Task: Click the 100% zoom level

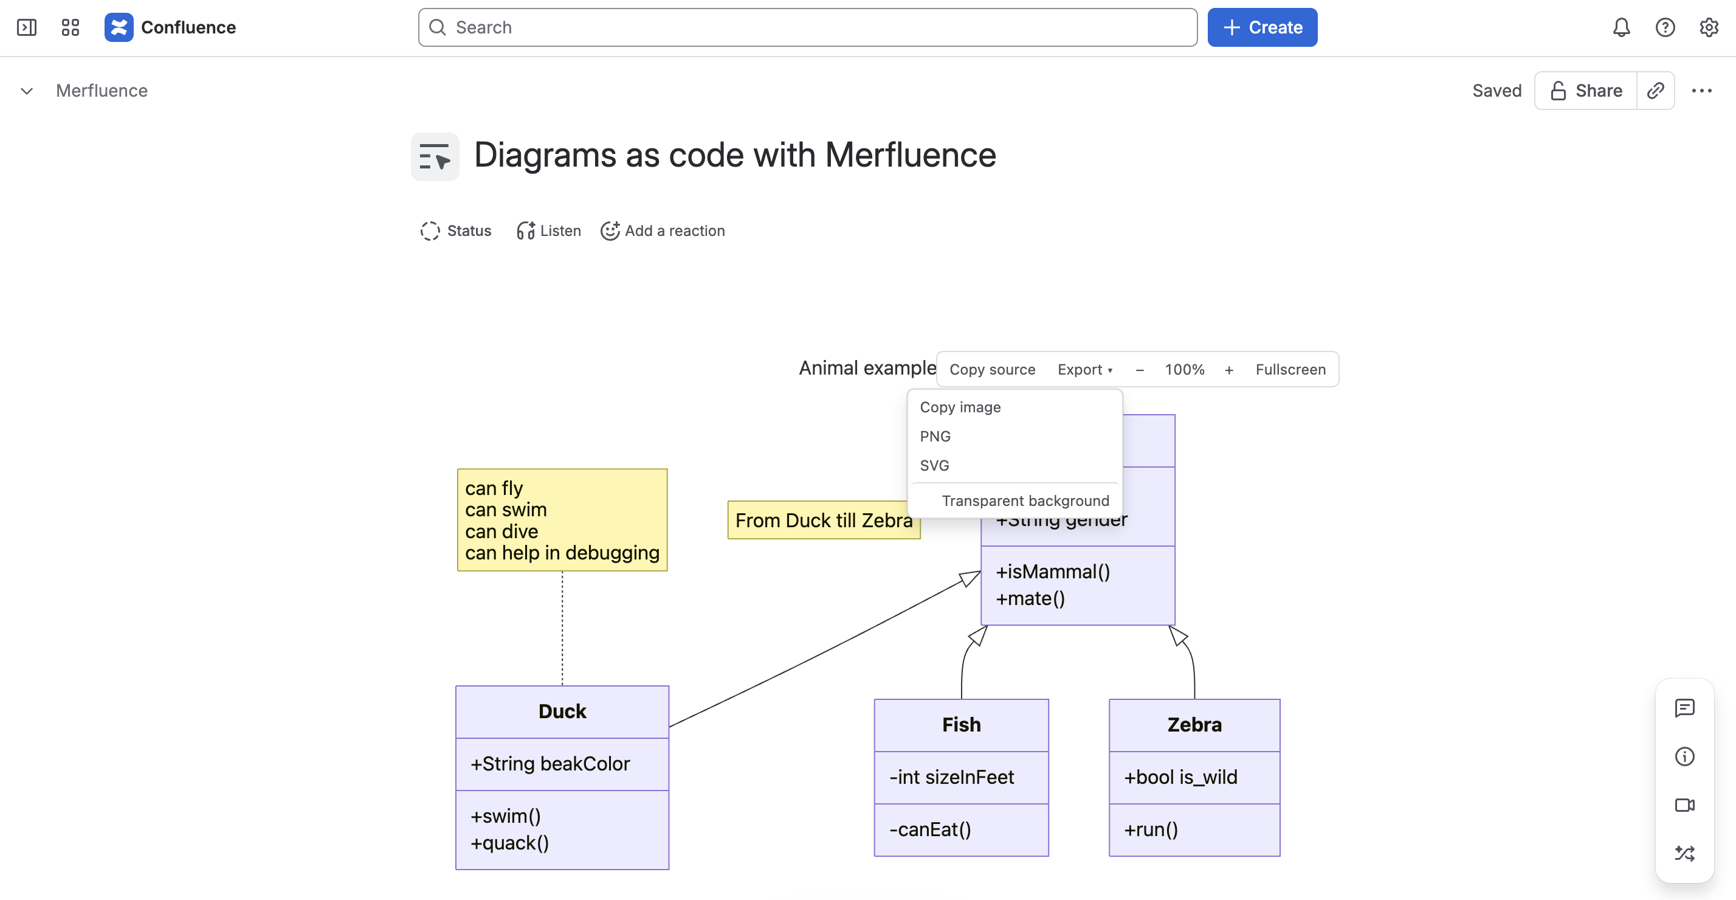Action: [1185, 369]
